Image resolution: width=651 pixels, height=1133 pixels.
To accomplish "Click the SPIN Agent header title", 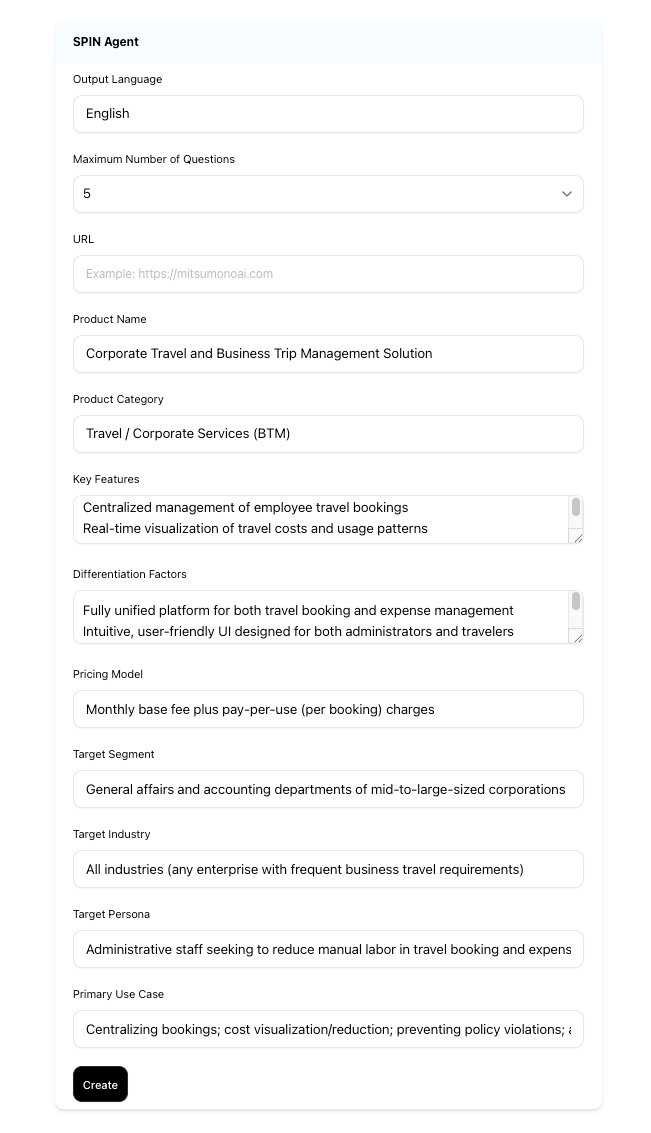I will [106, 42].
